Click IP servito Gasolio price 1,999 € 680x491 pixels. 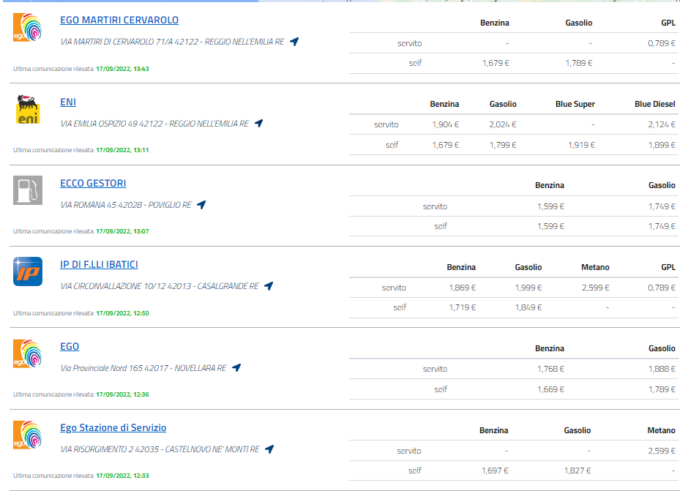coord(528,288)
